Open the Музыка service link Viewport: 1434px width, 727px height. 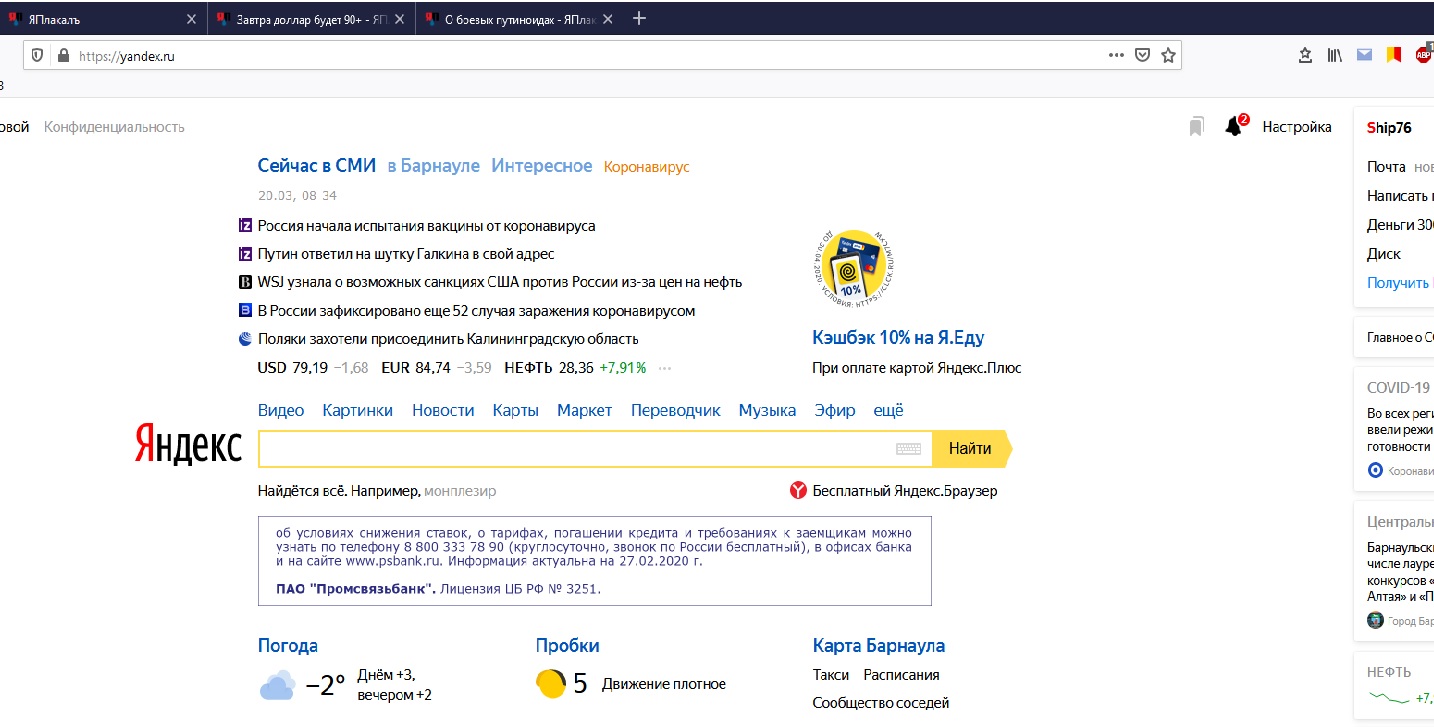coord(768,410)
